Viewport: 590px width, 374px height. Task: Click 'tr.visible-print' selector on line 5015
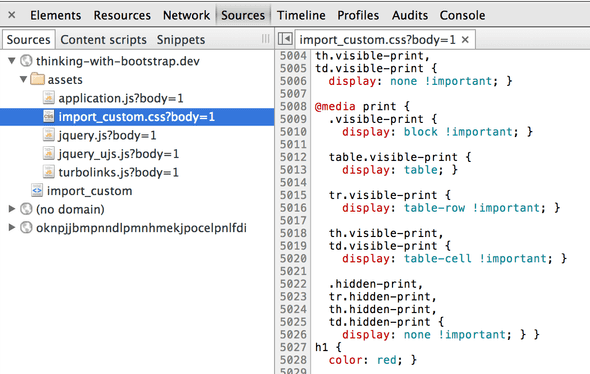[x=383, y=195]
